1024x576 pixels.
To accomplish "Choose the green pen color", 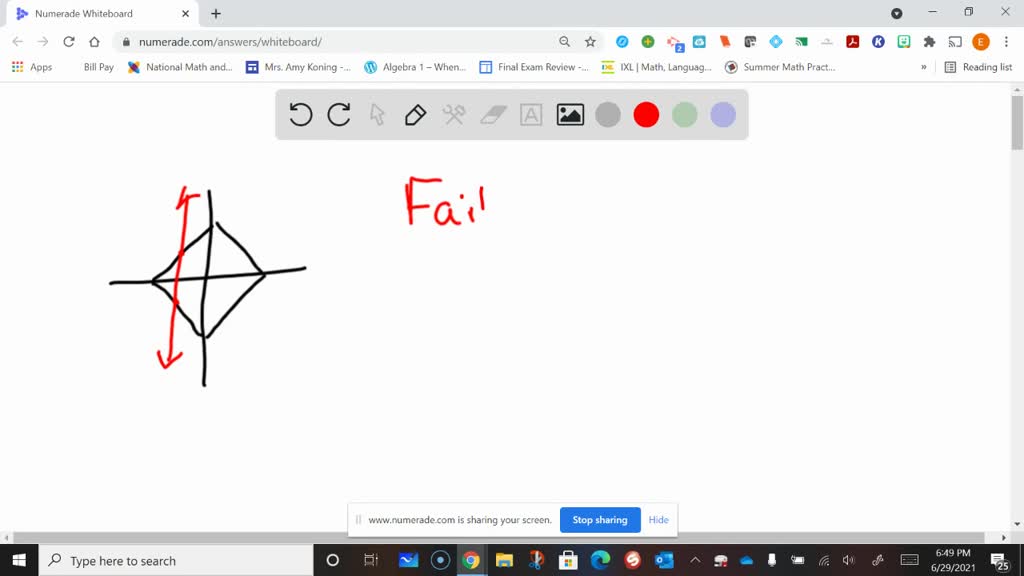I will [x=684, y=115].
